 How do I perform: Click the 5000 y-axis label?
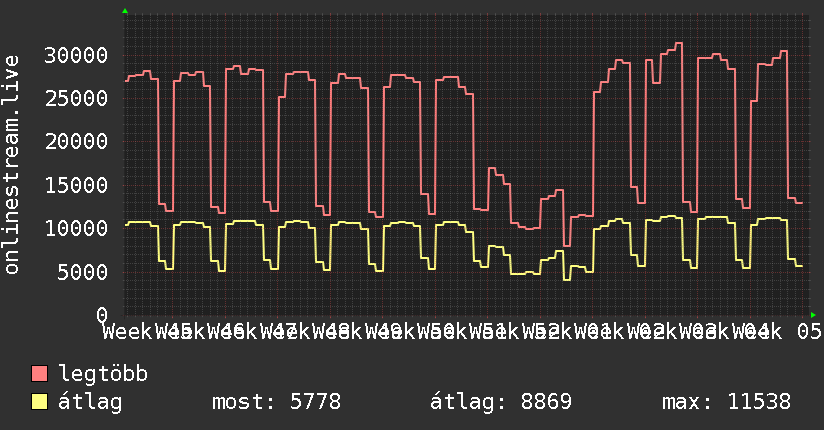click(83, 272)
